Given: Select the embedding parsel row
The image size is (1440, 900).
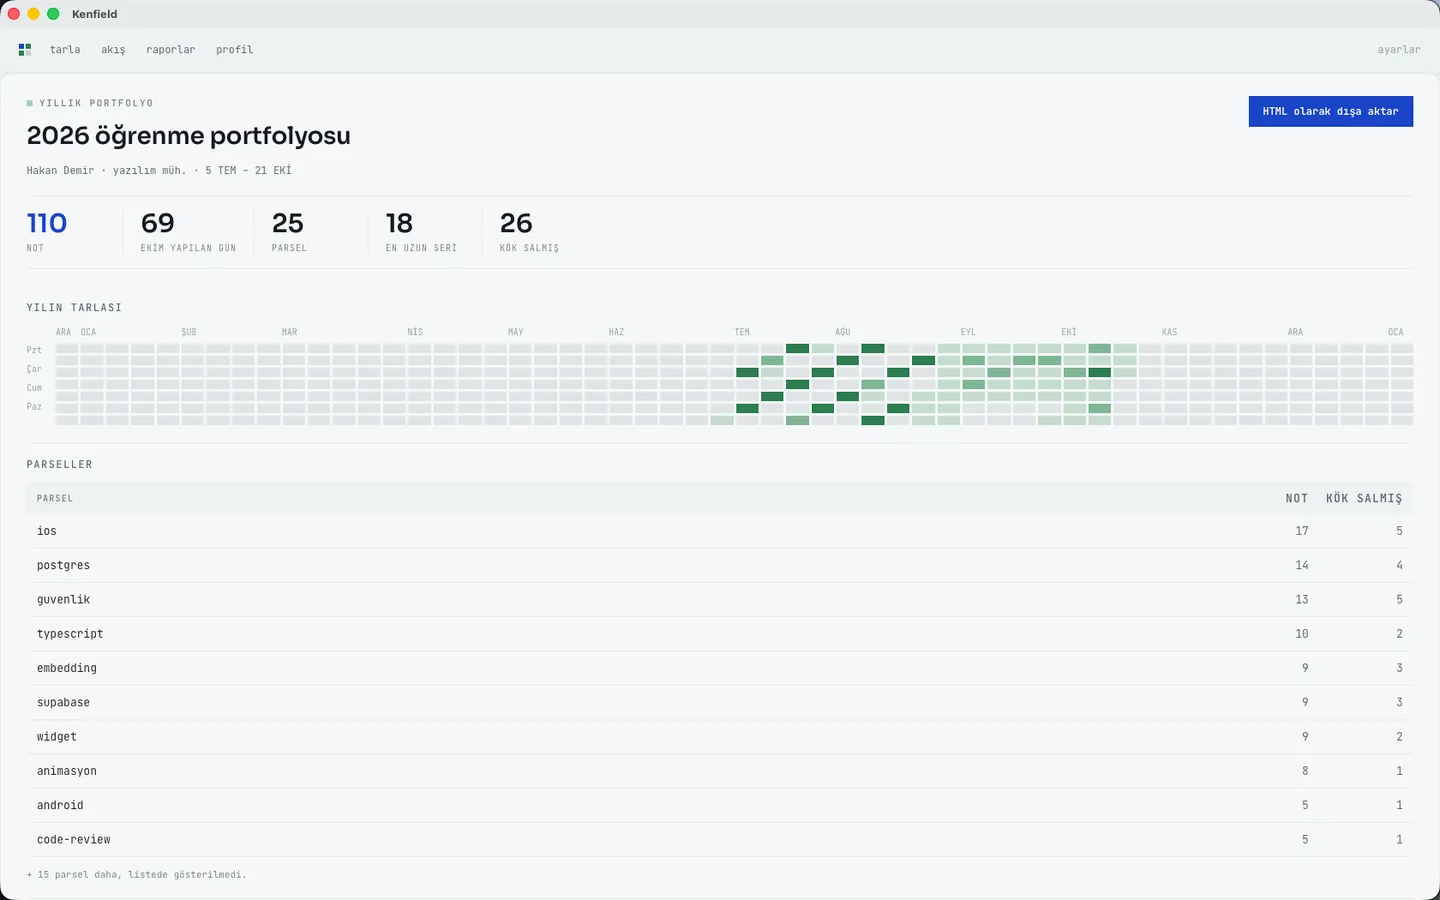Looking at the screenshot, I should point(720,668).
